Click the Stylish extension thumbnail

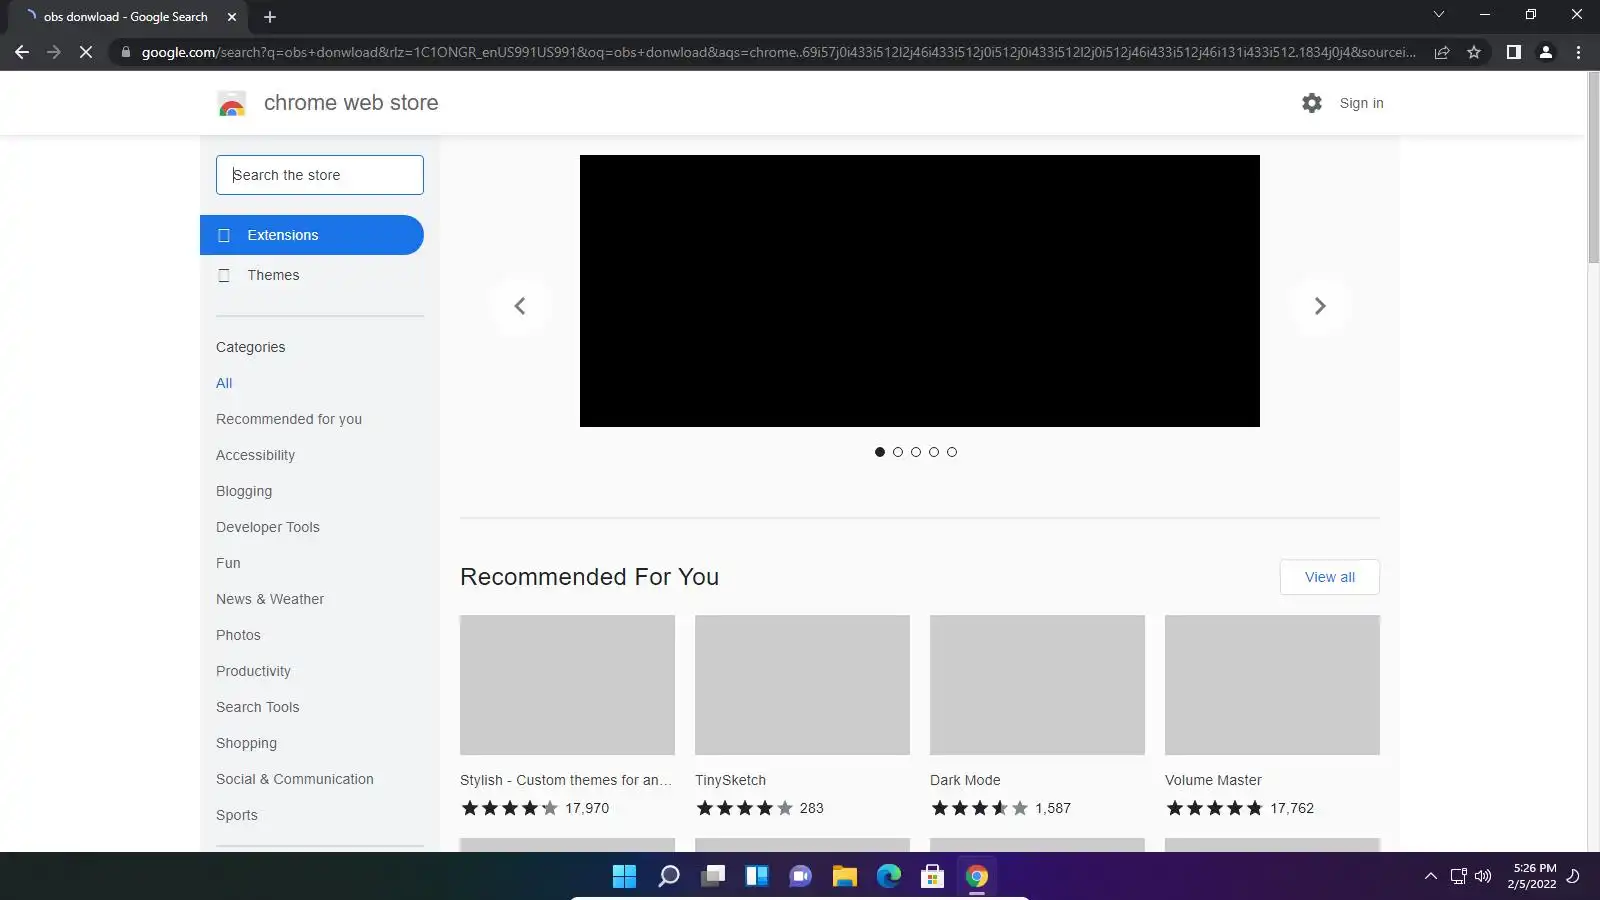567,685
